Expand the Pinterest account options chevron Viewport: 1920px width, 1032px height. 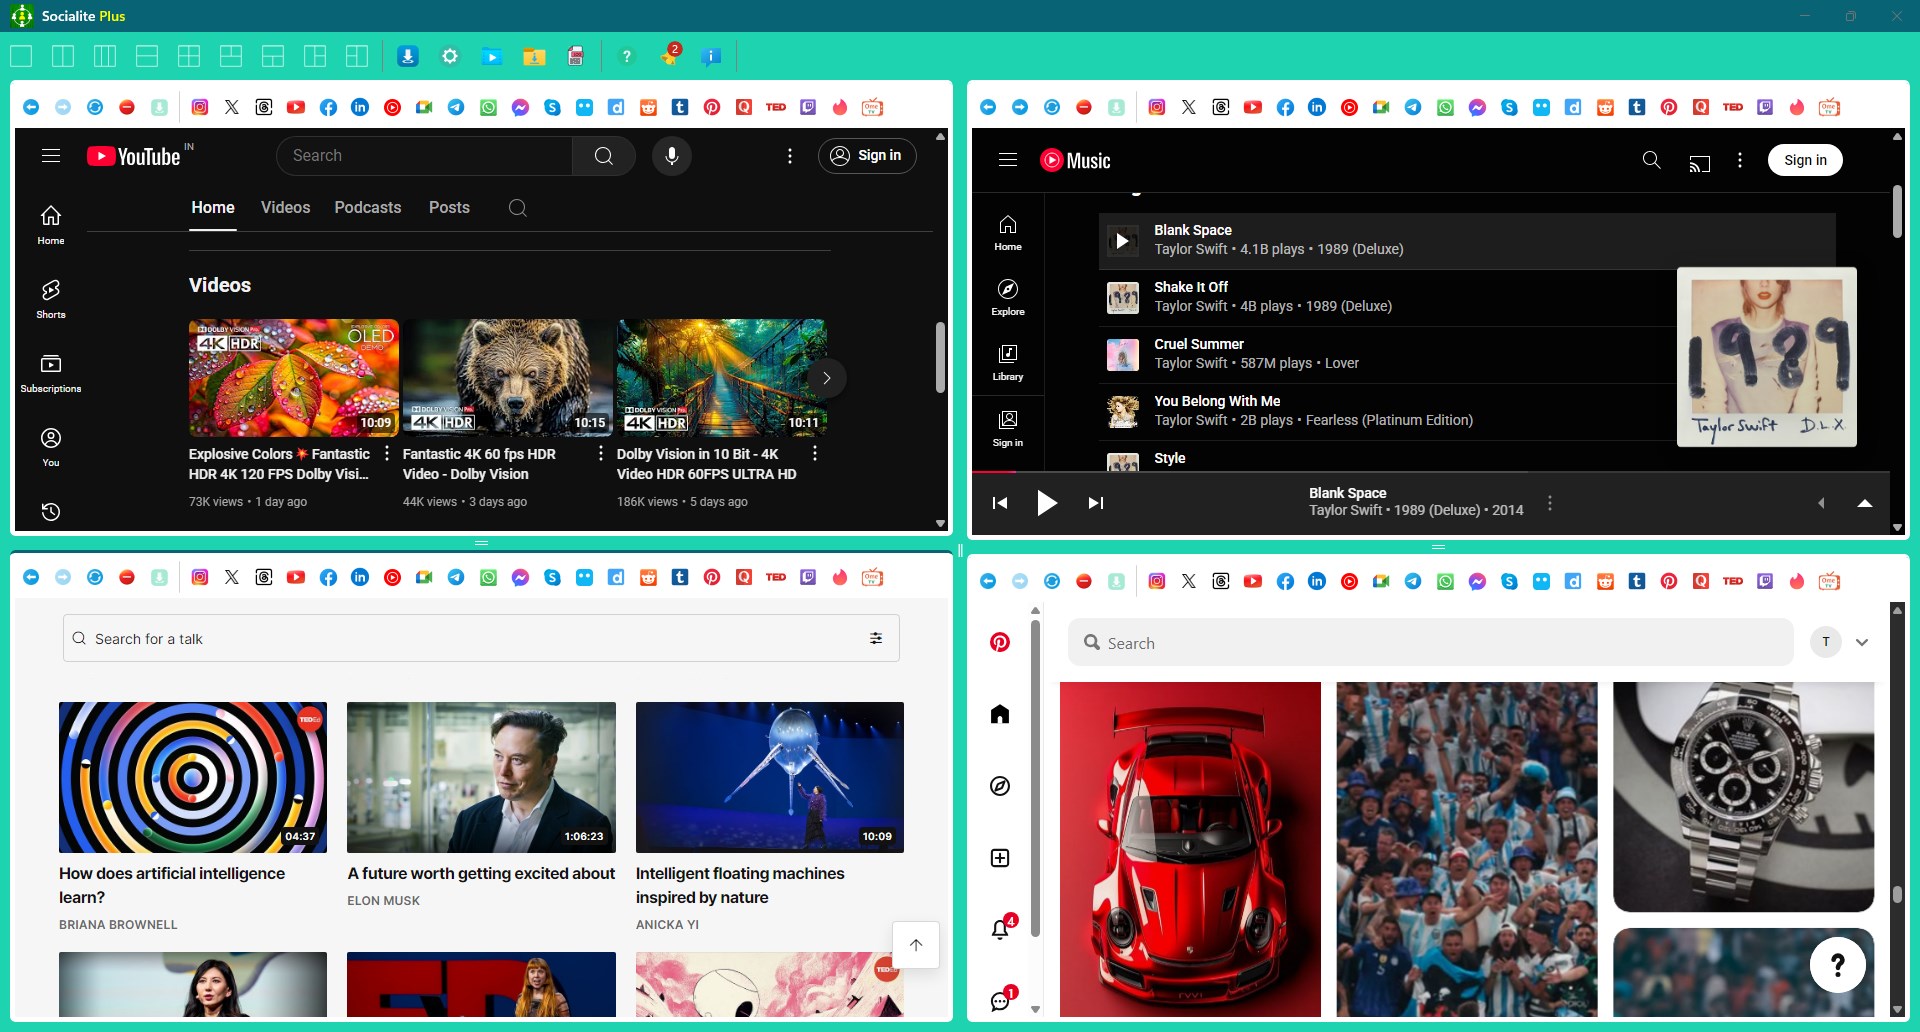1862,642
